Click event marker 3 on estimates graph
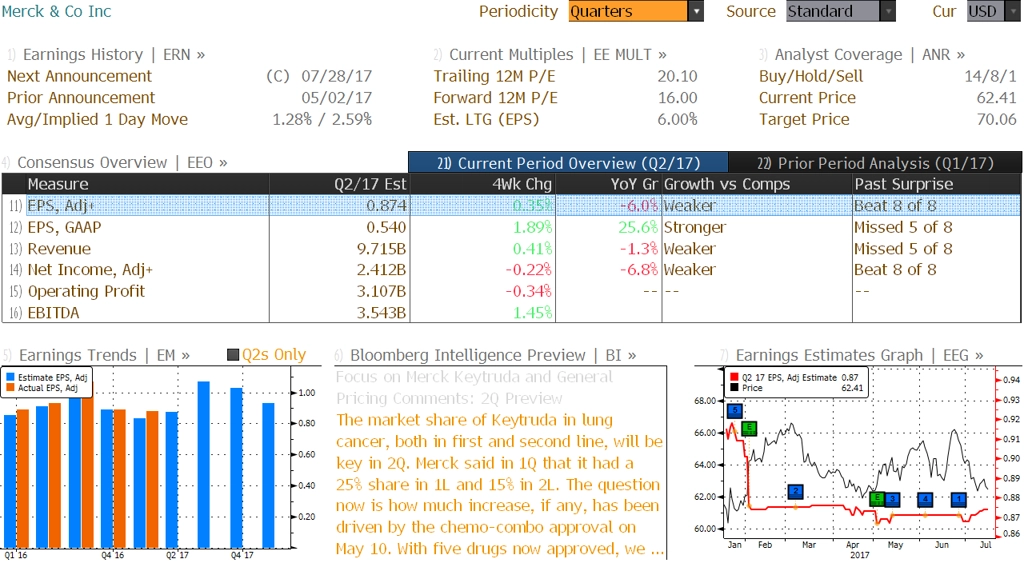The image size is (1024, 563). pos(892,499)
